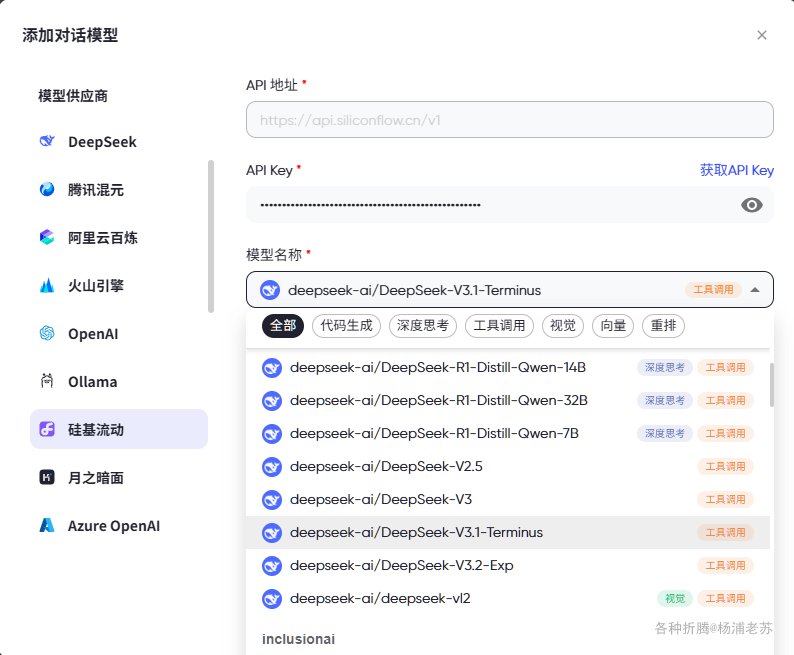Click icon beside DeepSeek-R1-Distill-Qwen-32B
The height and width of the screenshot is (655, 794).
pos(272,401)
